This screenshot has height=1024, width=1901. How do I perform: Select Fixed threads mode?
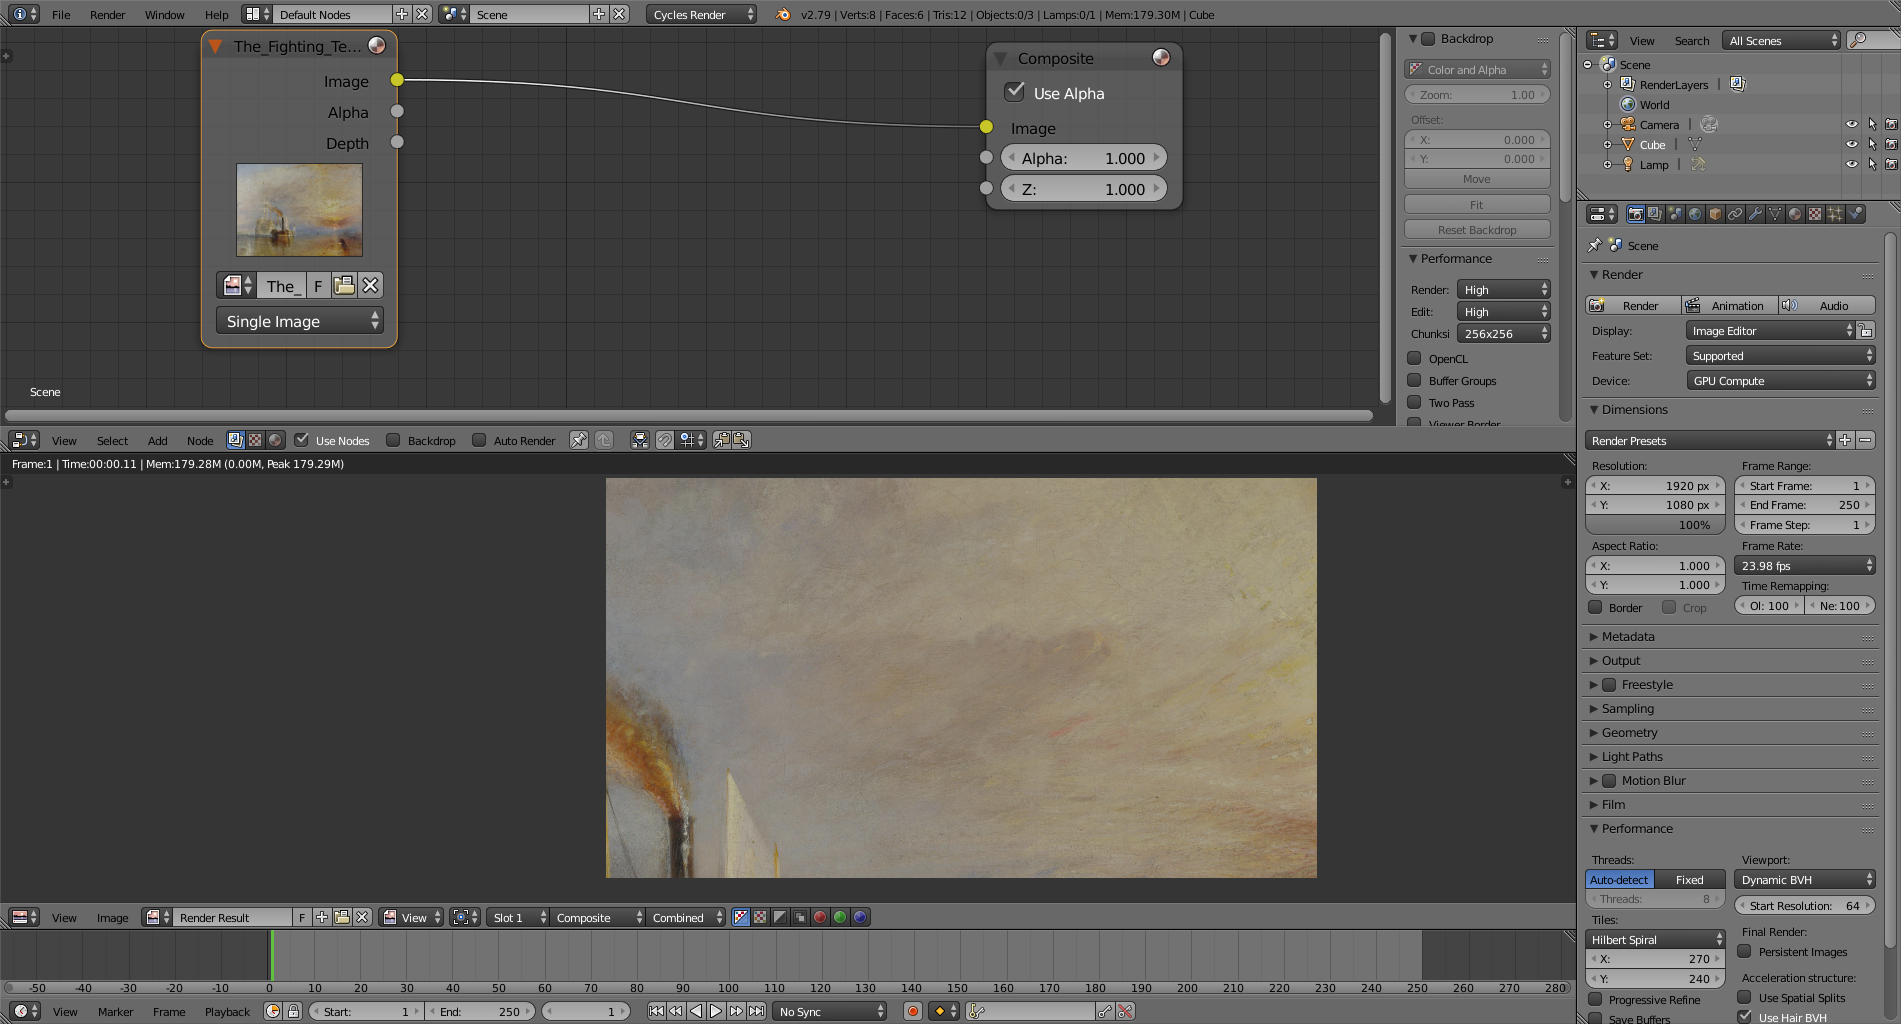point(1689,880)
